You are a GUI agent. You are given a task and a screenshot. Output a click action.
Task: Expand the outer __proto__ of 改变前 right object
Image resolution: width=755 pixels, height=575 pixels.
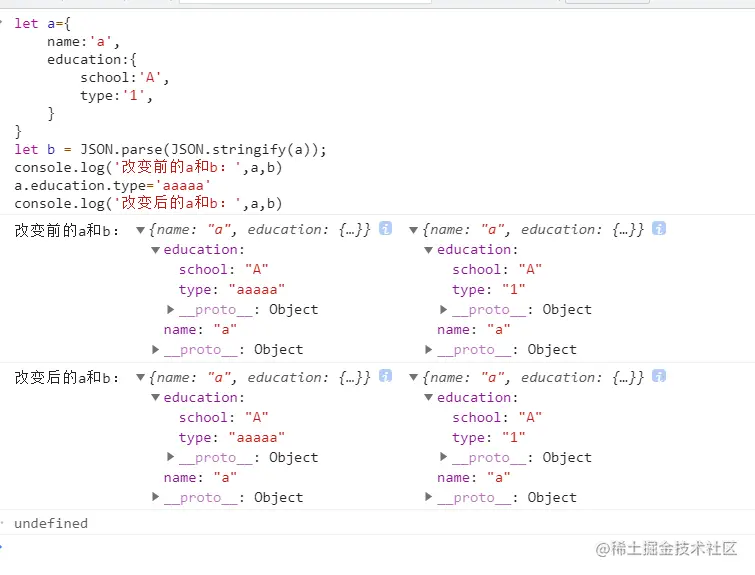[x=429, y=349]
